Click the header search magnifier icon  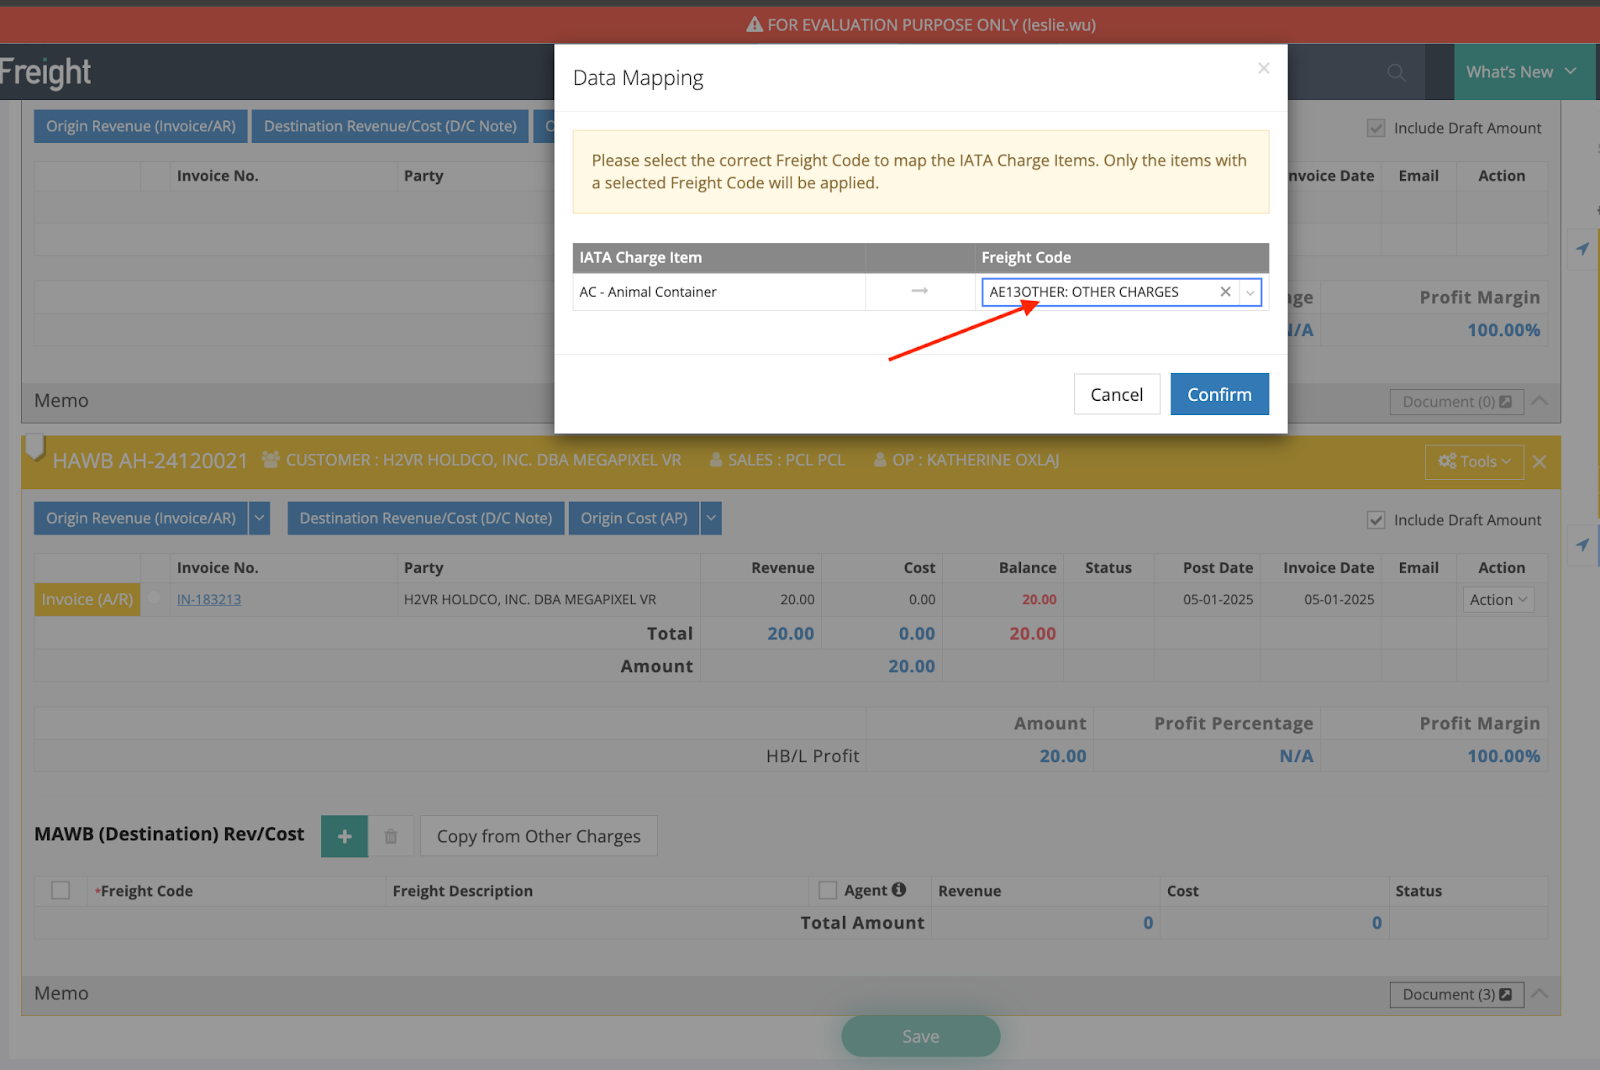(x=1396, y=72)
